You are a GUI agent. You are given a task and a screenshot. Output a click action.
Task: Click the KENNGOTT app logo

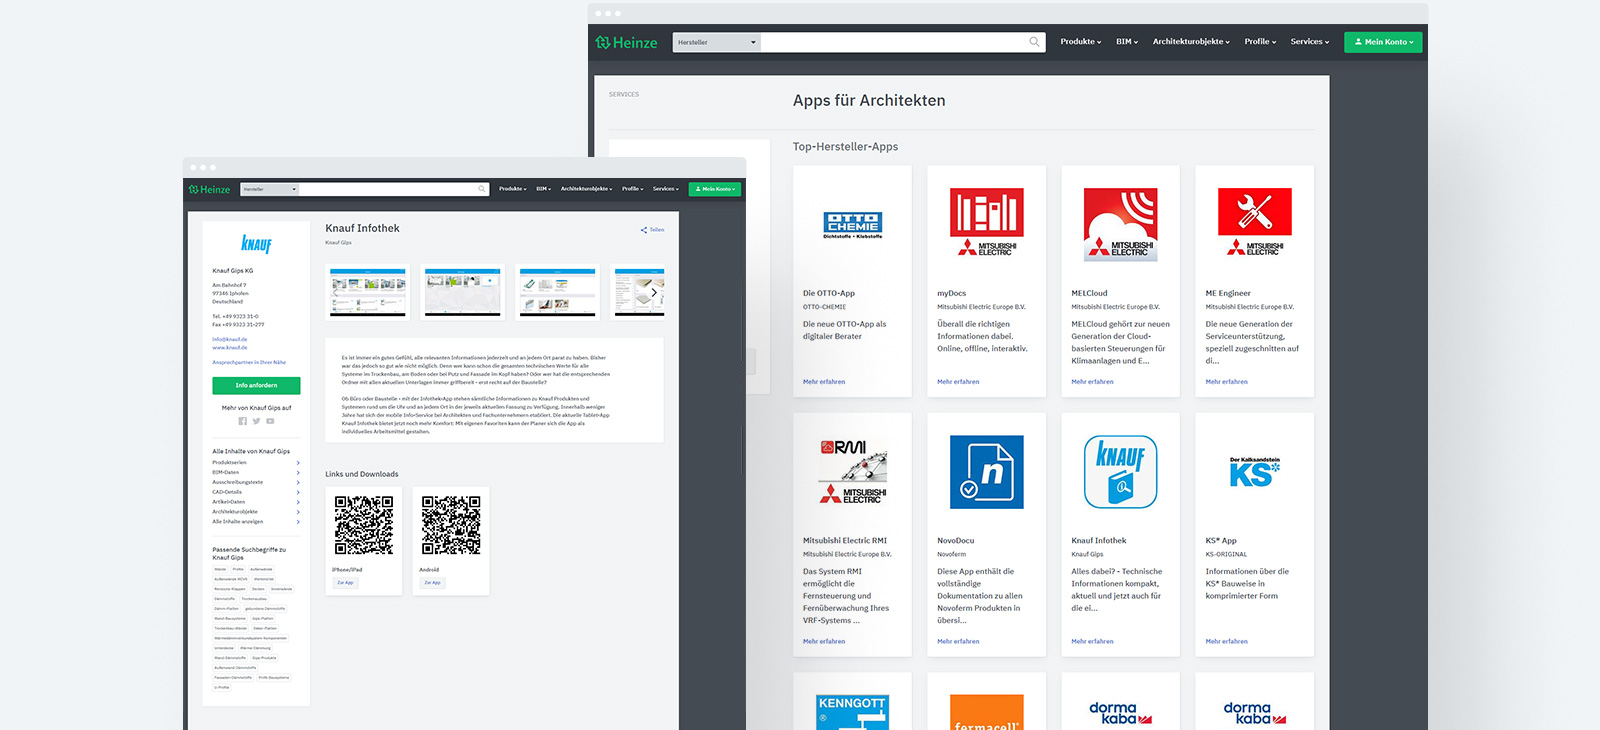pyautogui.click(x=853, y=712)
